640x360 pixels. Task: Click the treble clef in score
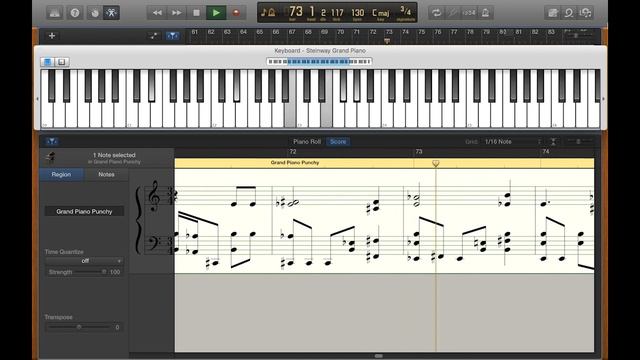coord(154,196)
